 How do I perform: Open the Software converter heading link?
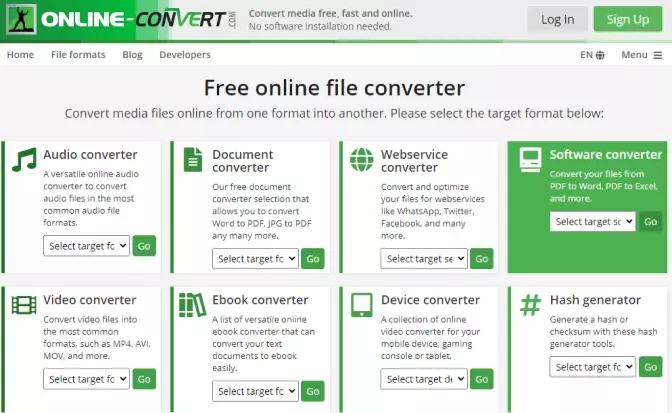click(606, 155)
